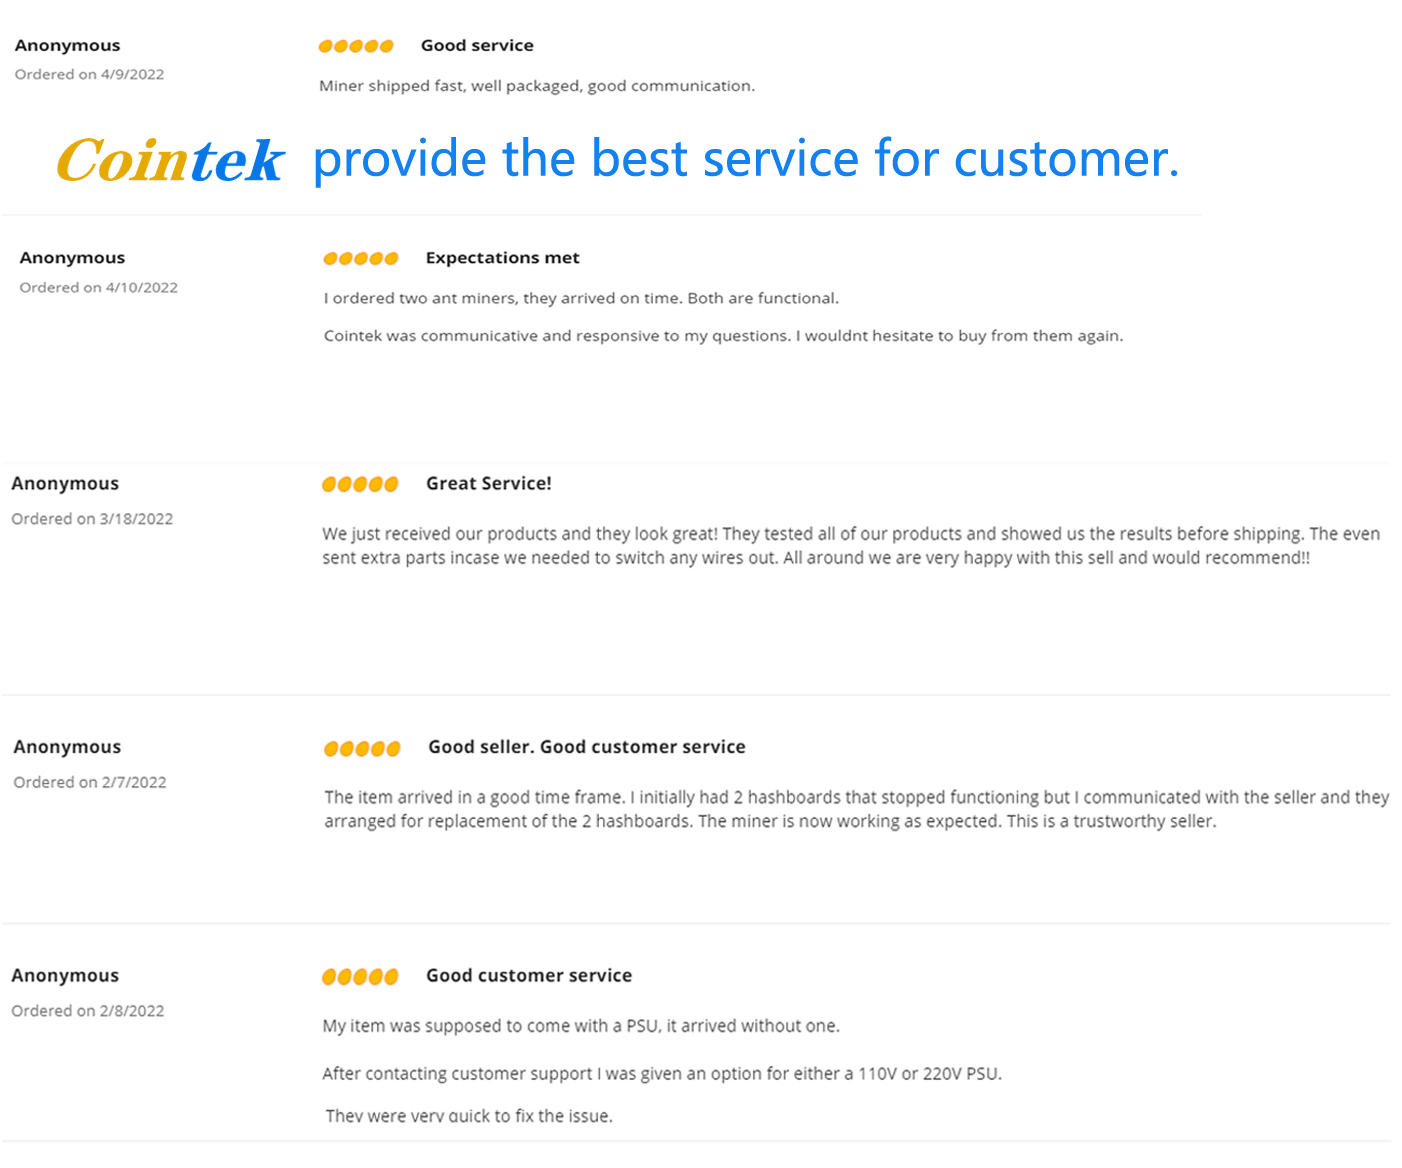Click stars beside Good customer service review

click(x=360, y=976)
